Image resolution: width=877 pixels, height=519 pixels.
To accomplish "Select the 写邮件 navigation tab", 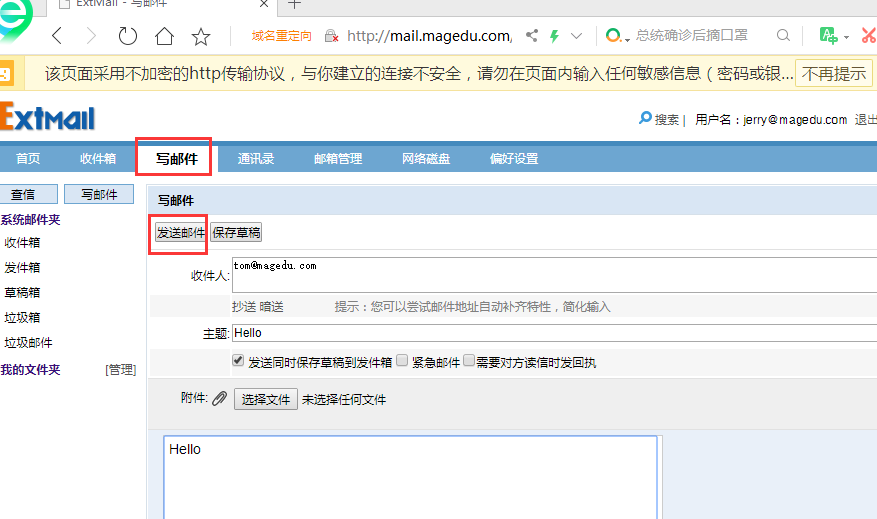I will [177, 159].
